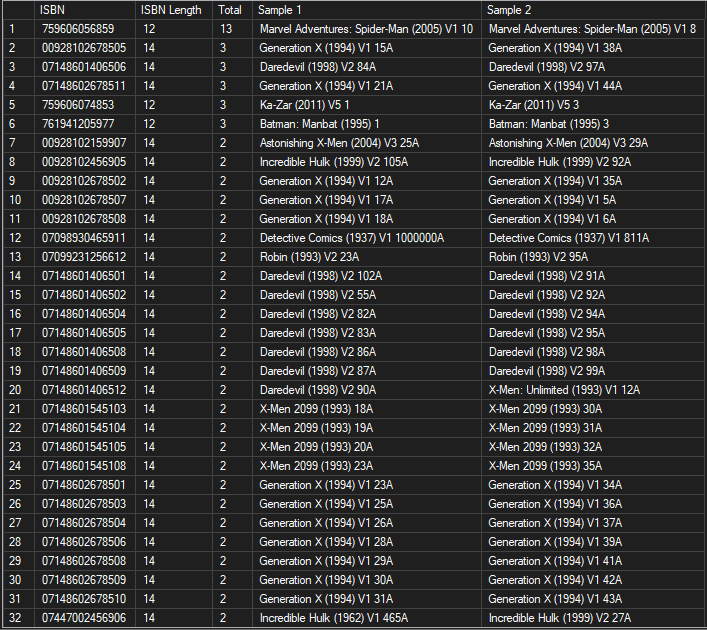Click the ISBN column header
Viewport: 707px width, 630px height.
click(x=84, y=10)
